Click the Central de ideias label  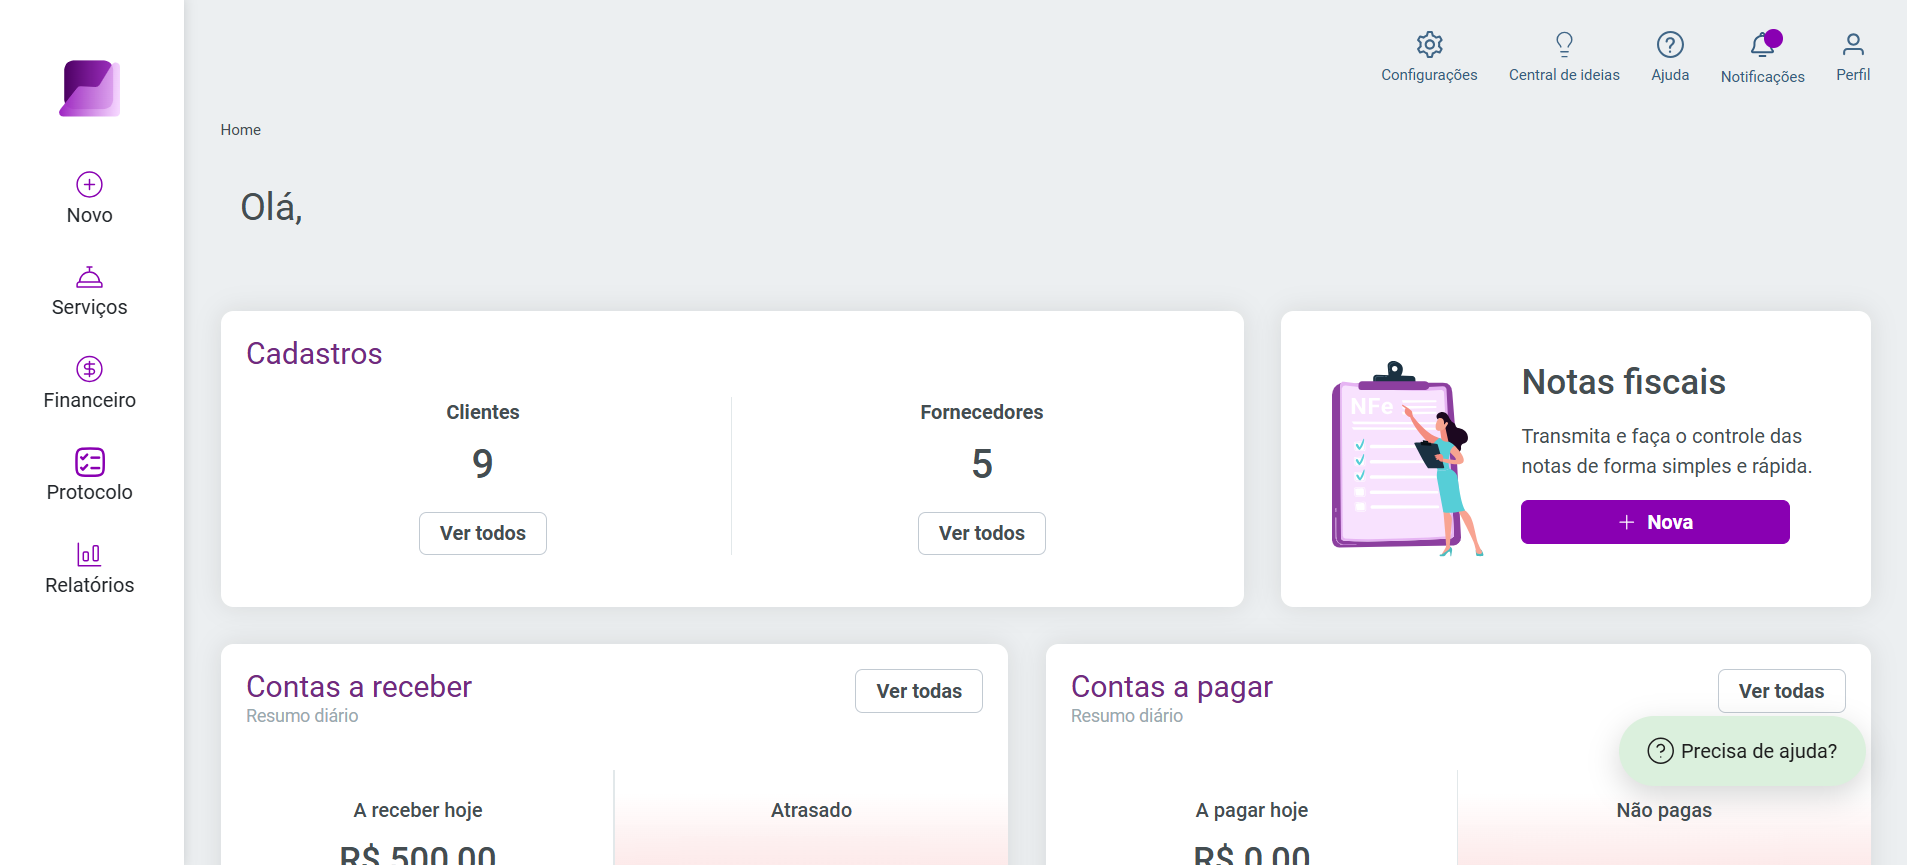(x=1564, y=75)
